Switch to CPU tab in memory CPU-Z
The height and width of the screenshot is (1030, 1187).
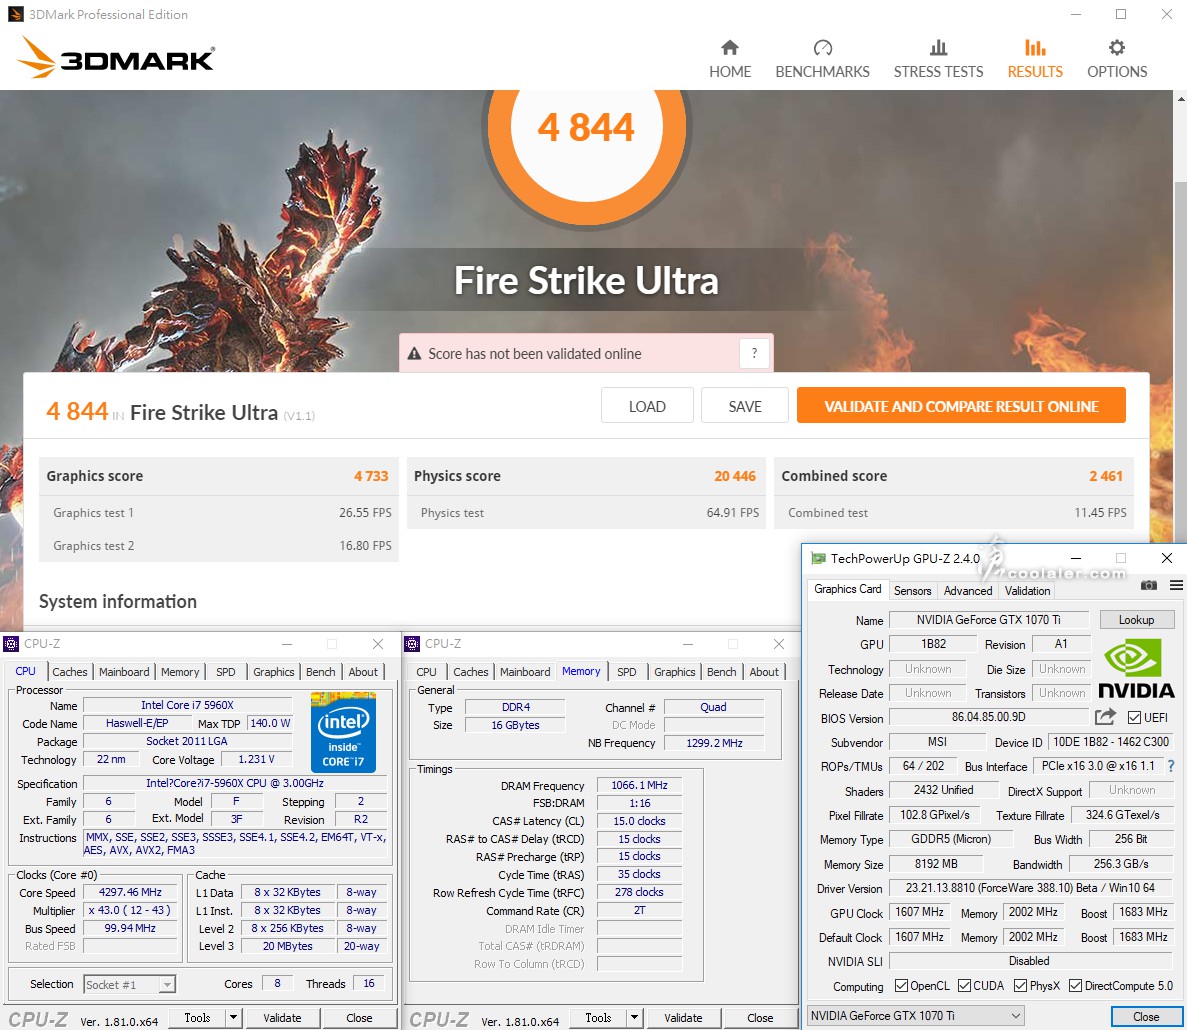point(426,671)
